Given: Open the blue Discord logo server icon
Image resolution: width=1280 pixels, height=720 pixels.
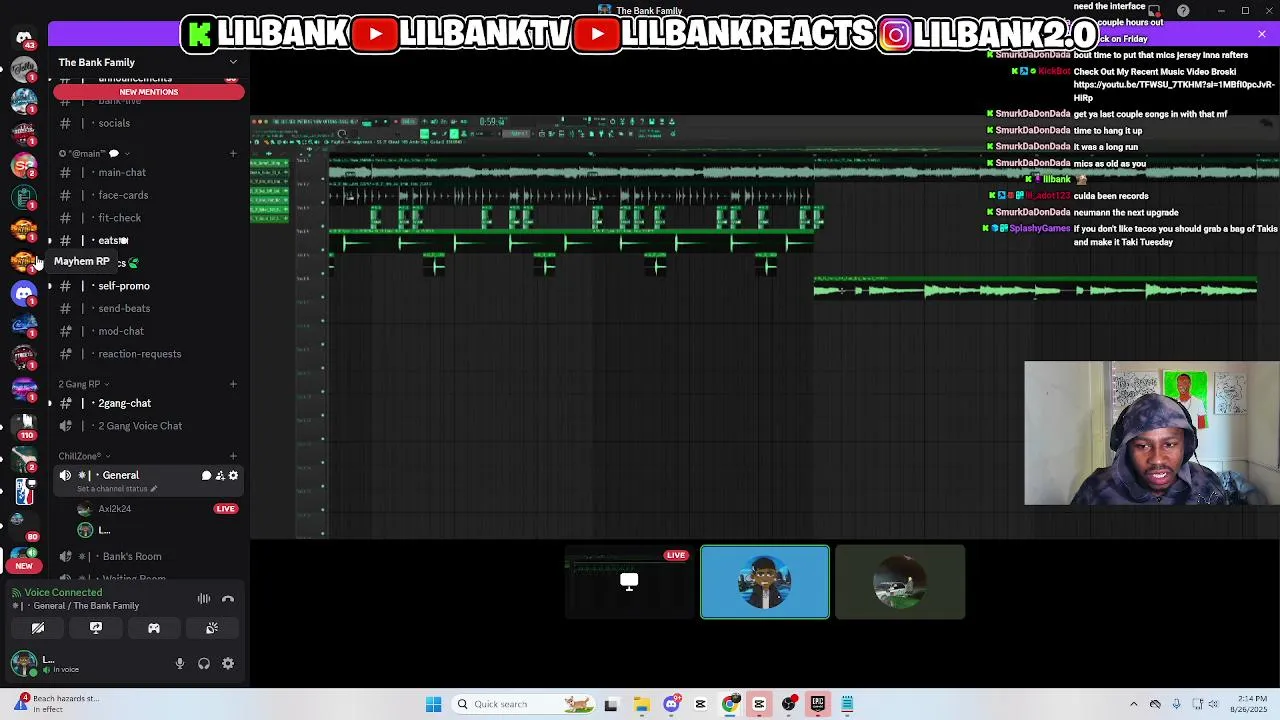Looking at the screenshot, I should (24, 293).
